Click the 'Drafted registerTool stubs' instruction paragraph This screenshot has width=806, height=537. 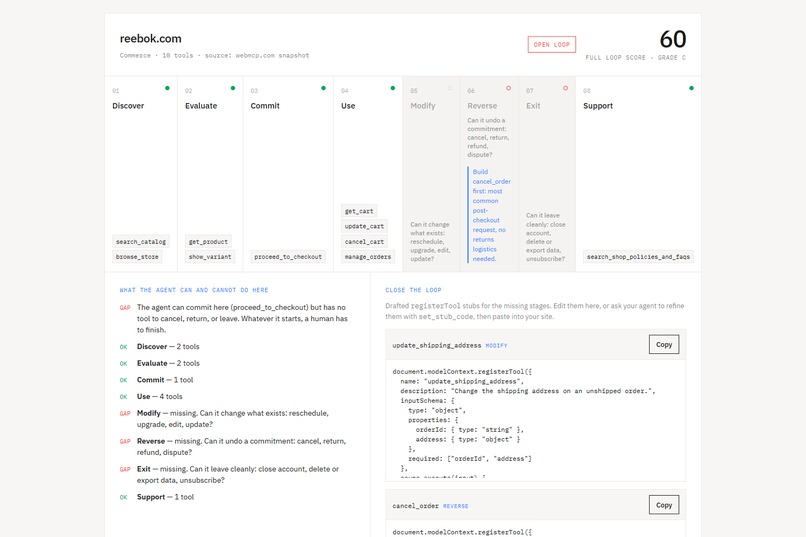[535, 311]
